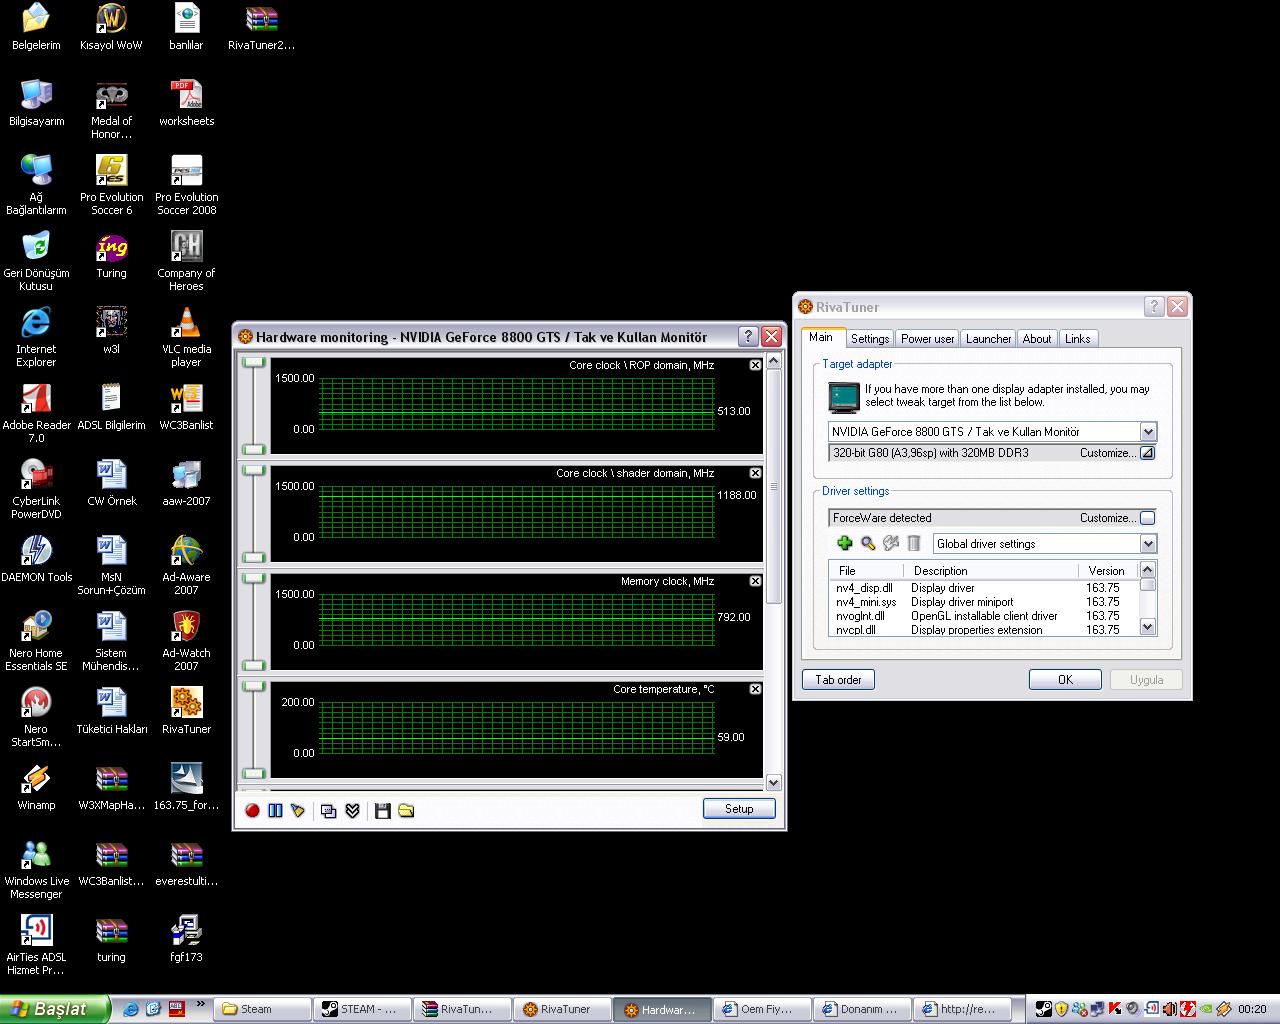
Task: Click upper limit slider handle of ROP graph
Action: click(x=254, y=362)
